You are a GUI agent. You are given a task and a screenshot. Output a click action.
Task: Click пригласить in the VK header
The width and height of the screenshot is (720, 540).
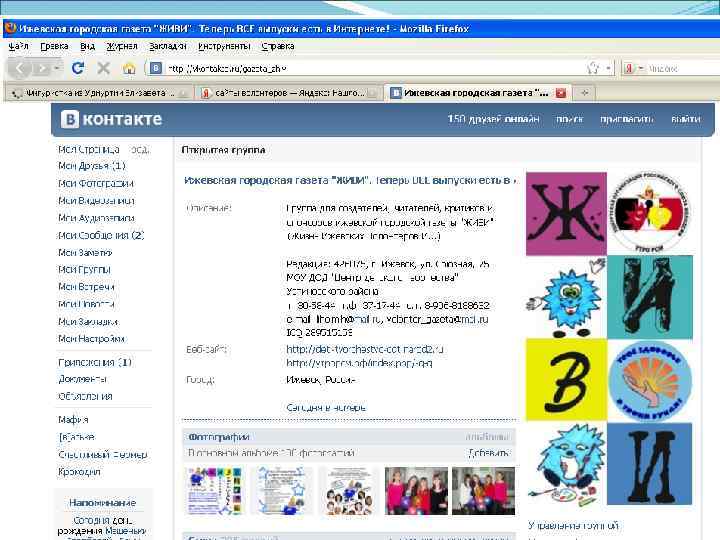[x=627, y=119]
